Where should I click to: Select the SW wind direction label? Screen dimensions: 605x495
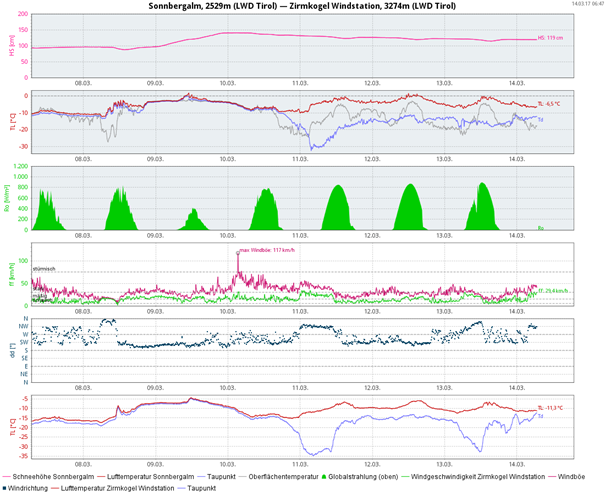[x=25, y=342]
